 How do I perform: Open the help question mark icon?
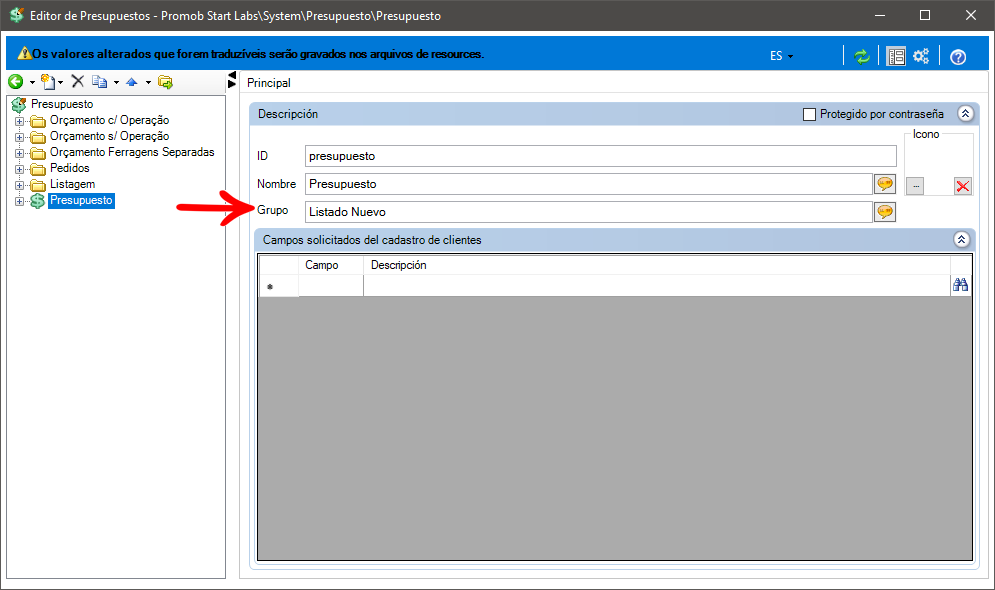click(x=958, y=57)
